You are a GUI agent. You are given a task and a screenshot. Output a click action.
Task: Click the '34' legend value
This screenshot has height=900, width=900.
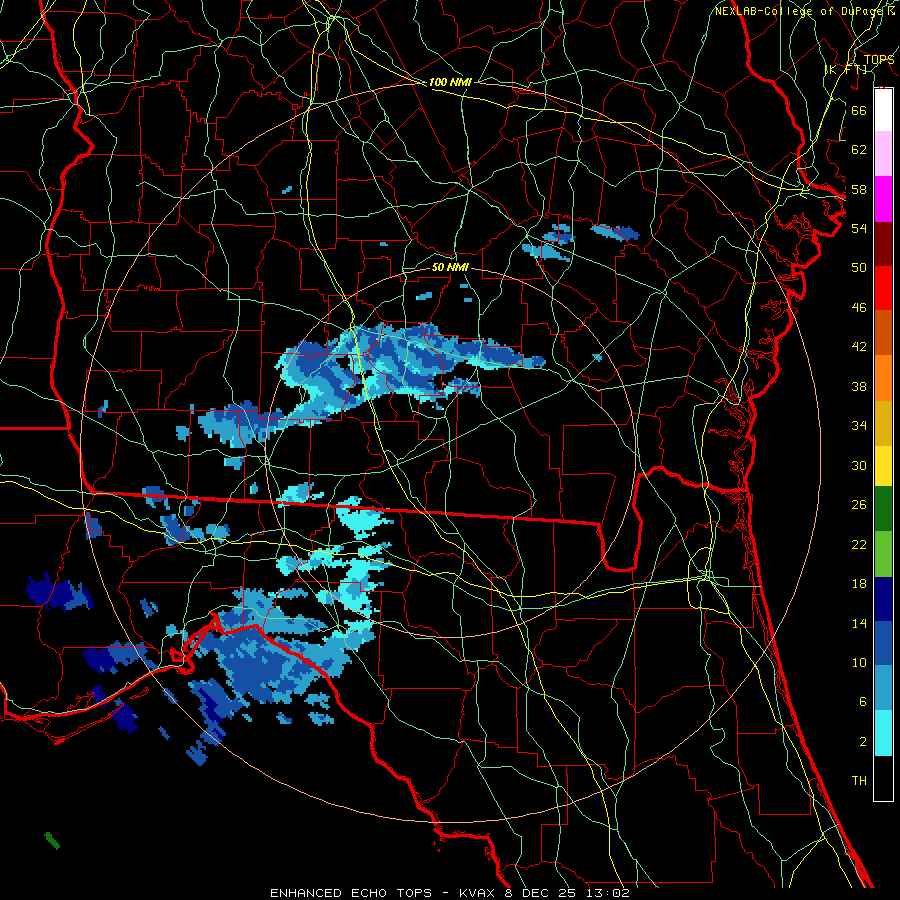pyautogui.click(x=859, y=426)
